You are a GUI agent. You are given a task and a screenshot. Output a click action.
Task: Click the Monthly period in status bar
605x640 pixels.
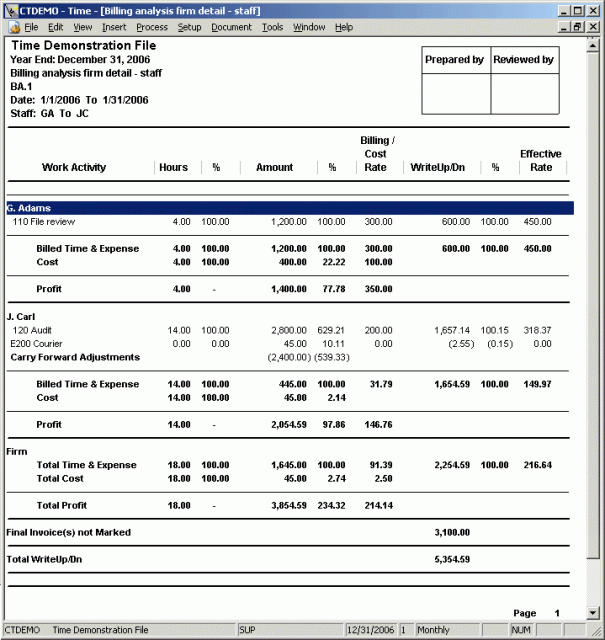pyautogui.click(x=433, y=630)
